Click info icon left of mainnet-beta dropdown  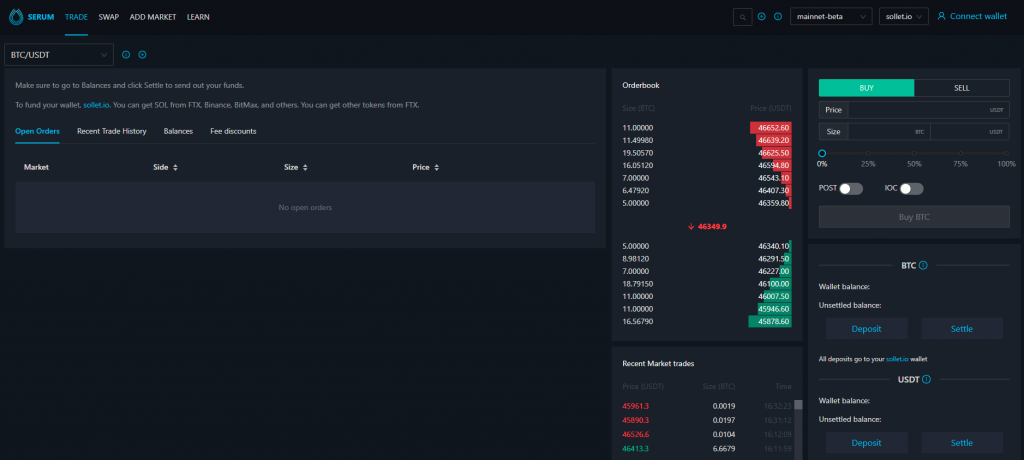(778, 17)
